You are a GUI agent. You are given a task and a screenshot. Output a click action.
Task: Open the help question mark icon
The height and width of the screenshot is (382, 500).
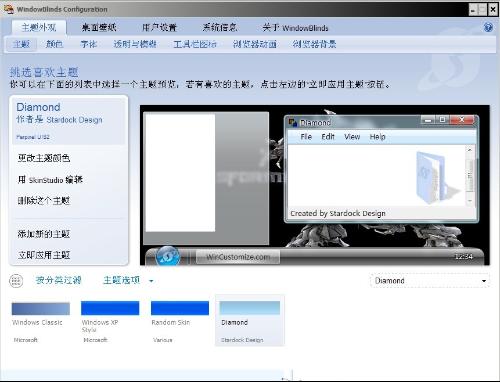[488, 27]
